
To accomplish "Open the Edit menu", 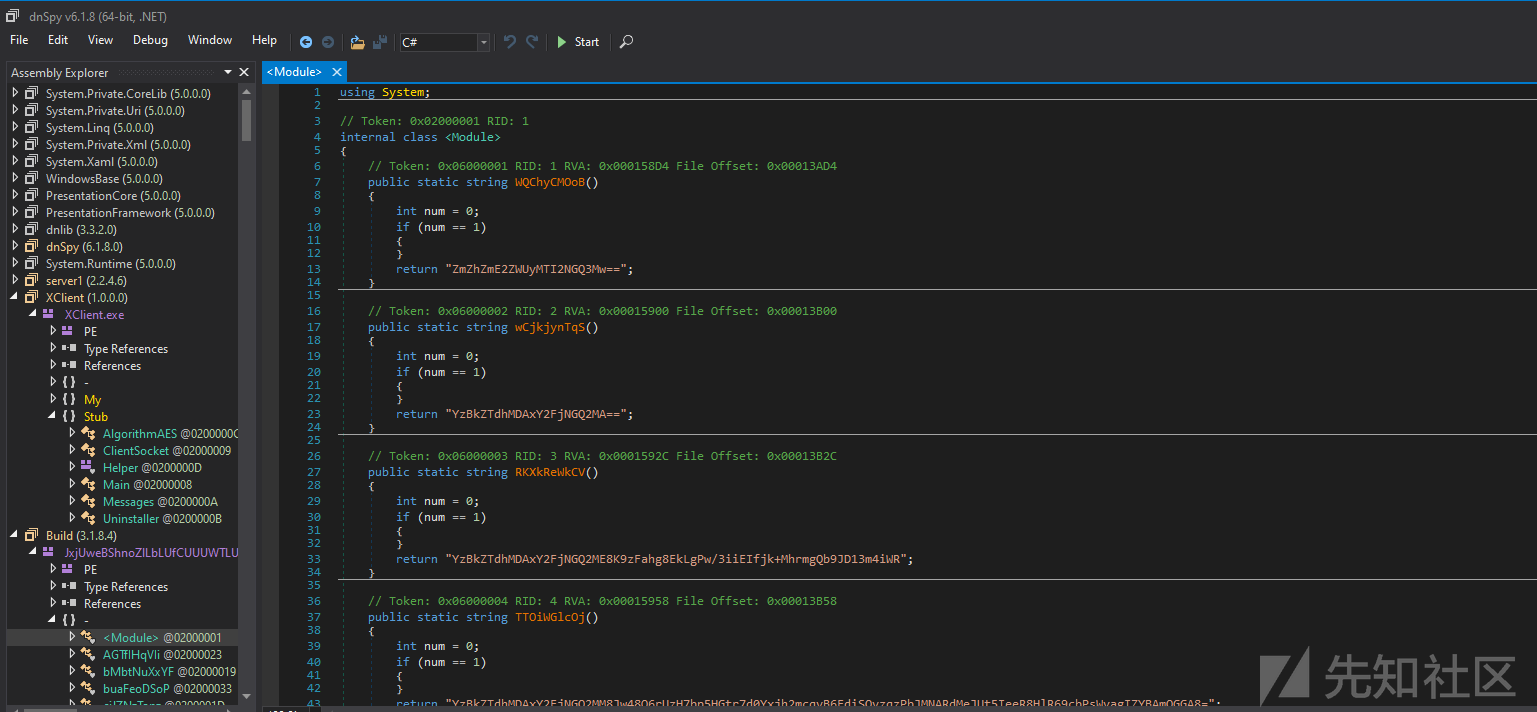I will (58, 40).
